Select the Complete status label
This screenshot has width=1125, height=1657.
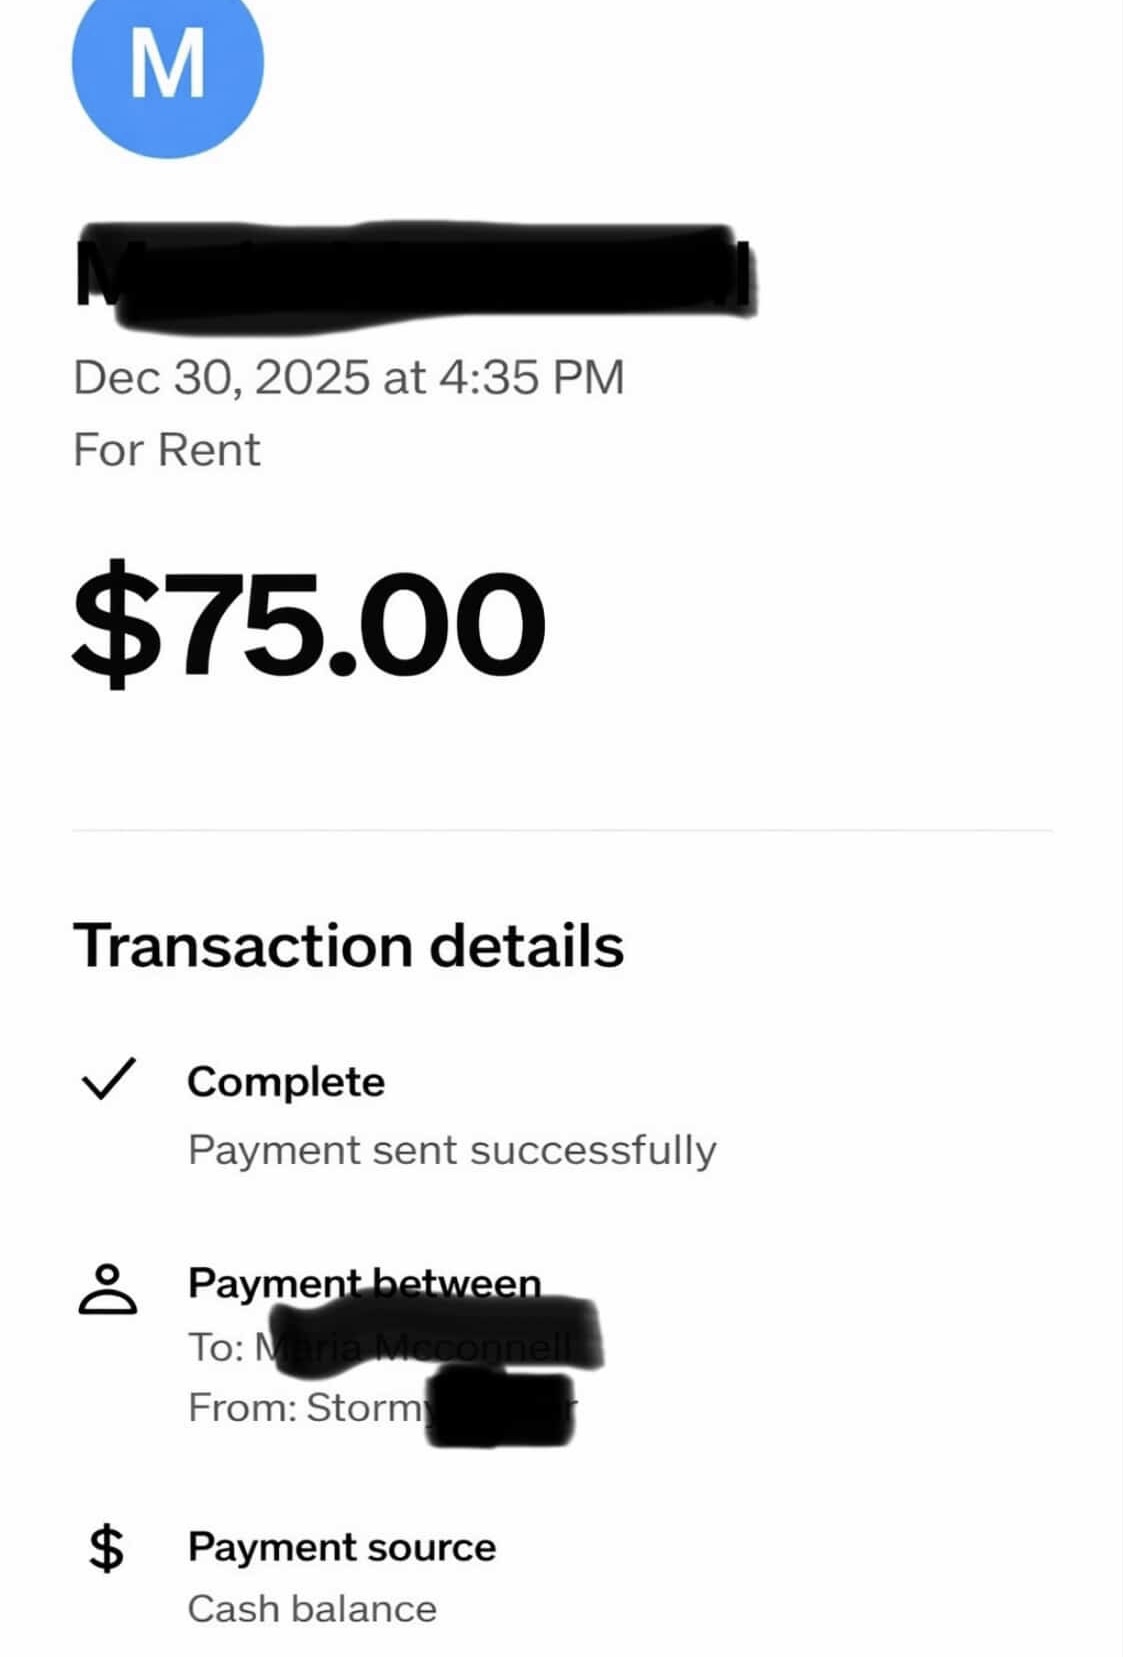click(x=286, y=1082)
